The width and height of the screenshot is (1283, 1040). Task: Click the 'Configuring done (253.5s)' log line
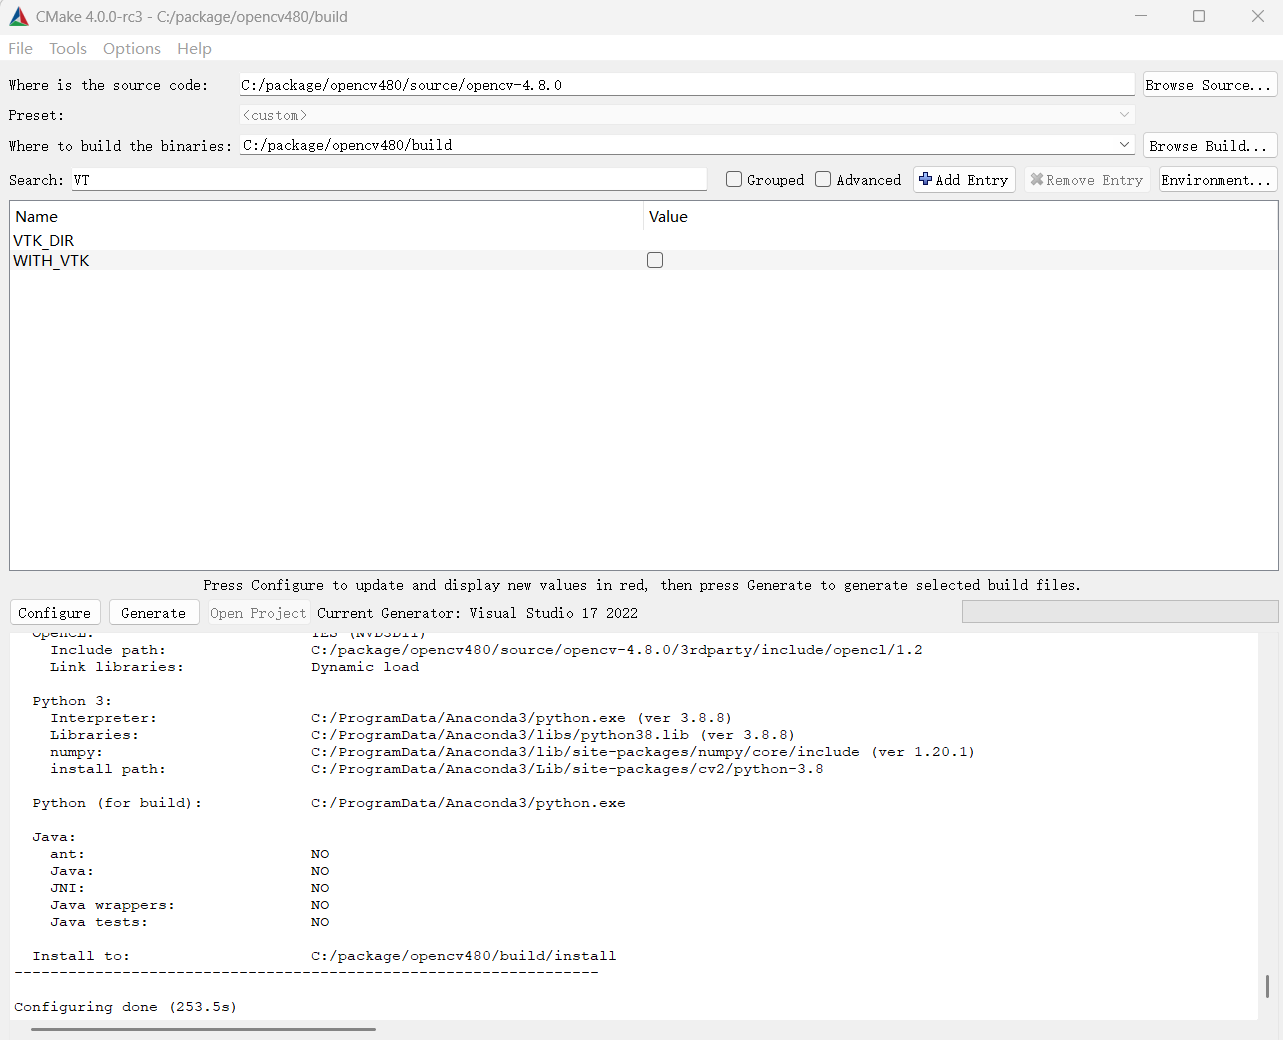tap(125, 1007)
